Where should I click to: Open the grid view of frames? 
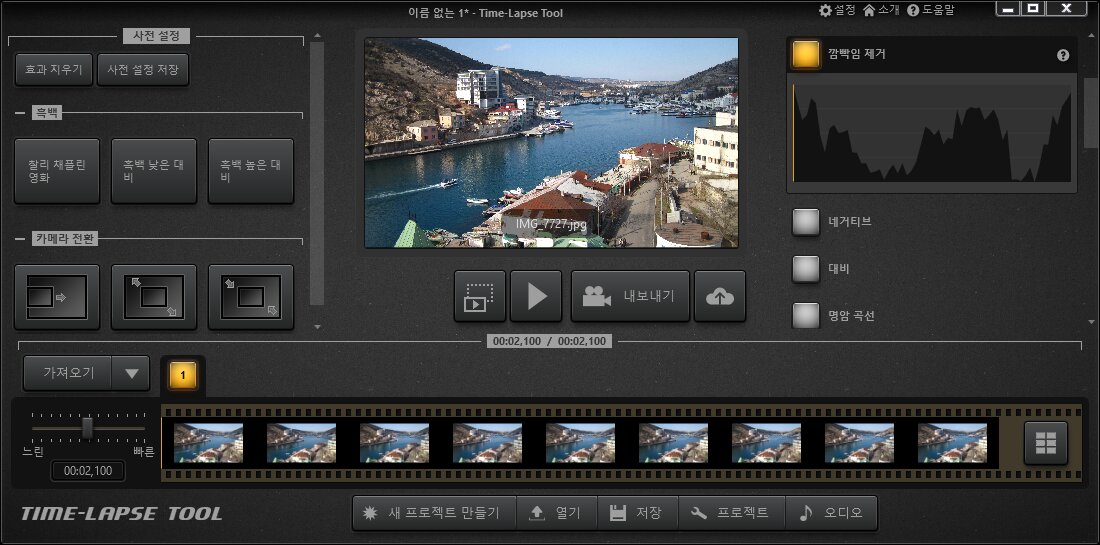tap(1046, 443)
